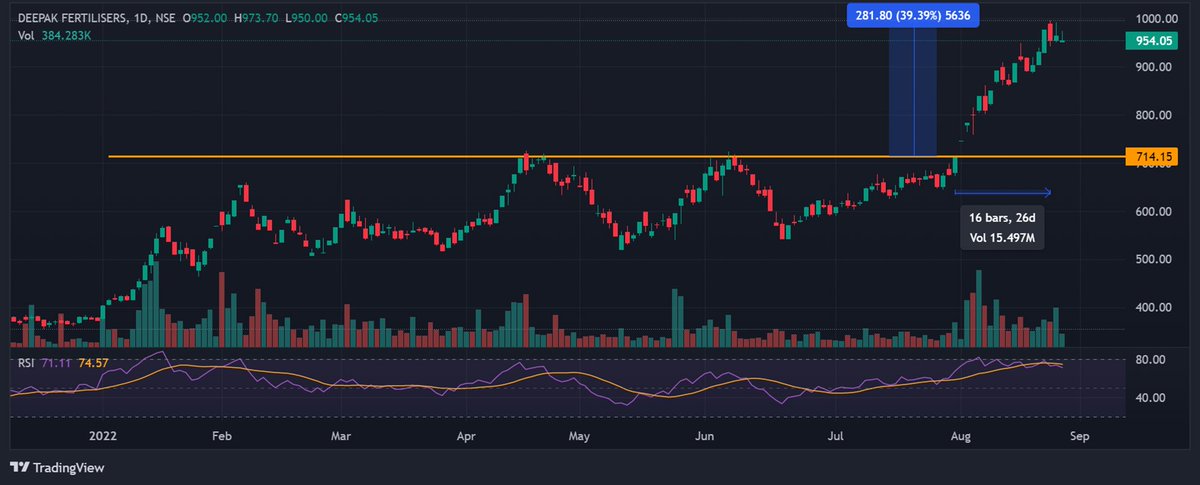Viewport: 1200px width, 485px height.
Task: Click the current price label 954.05
Action: point(1154,41)
